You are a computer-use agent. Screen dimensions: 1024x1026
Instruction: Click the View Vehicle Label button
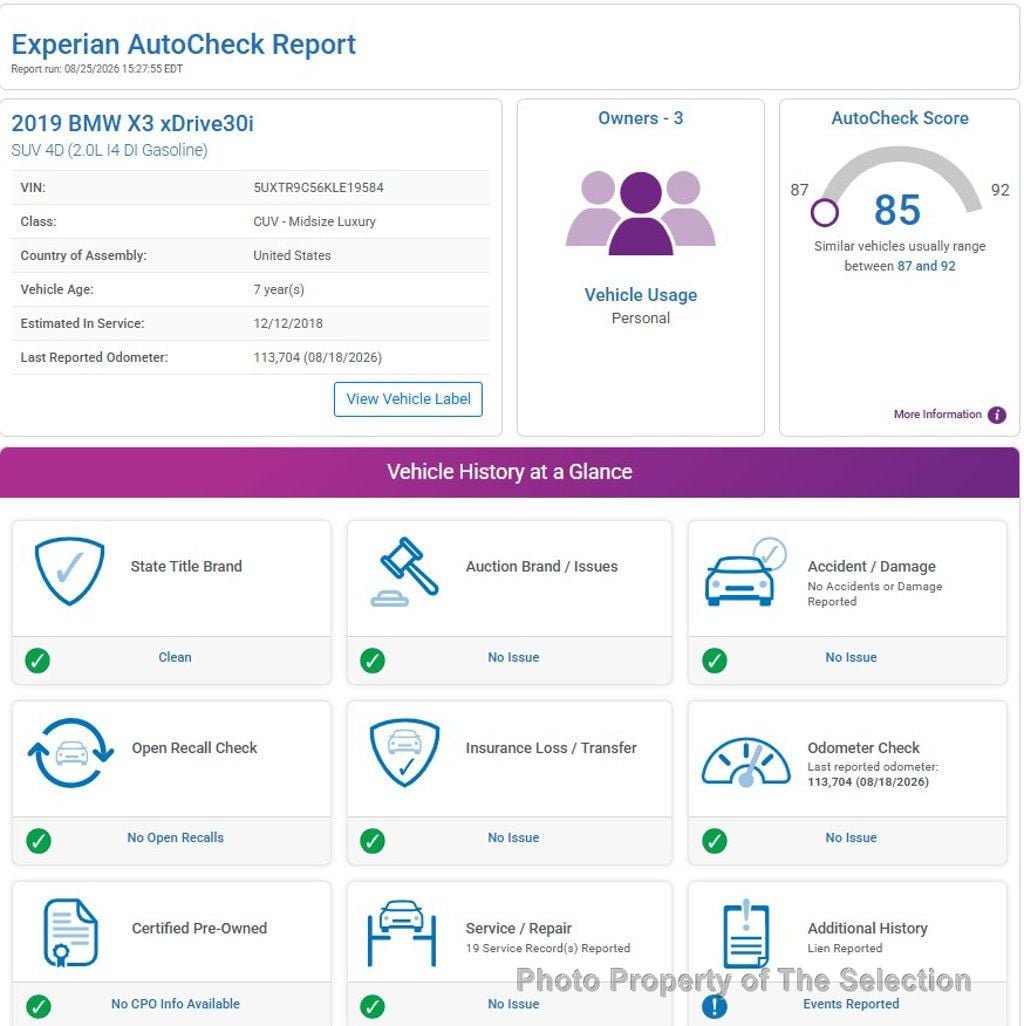coord(408,399)
